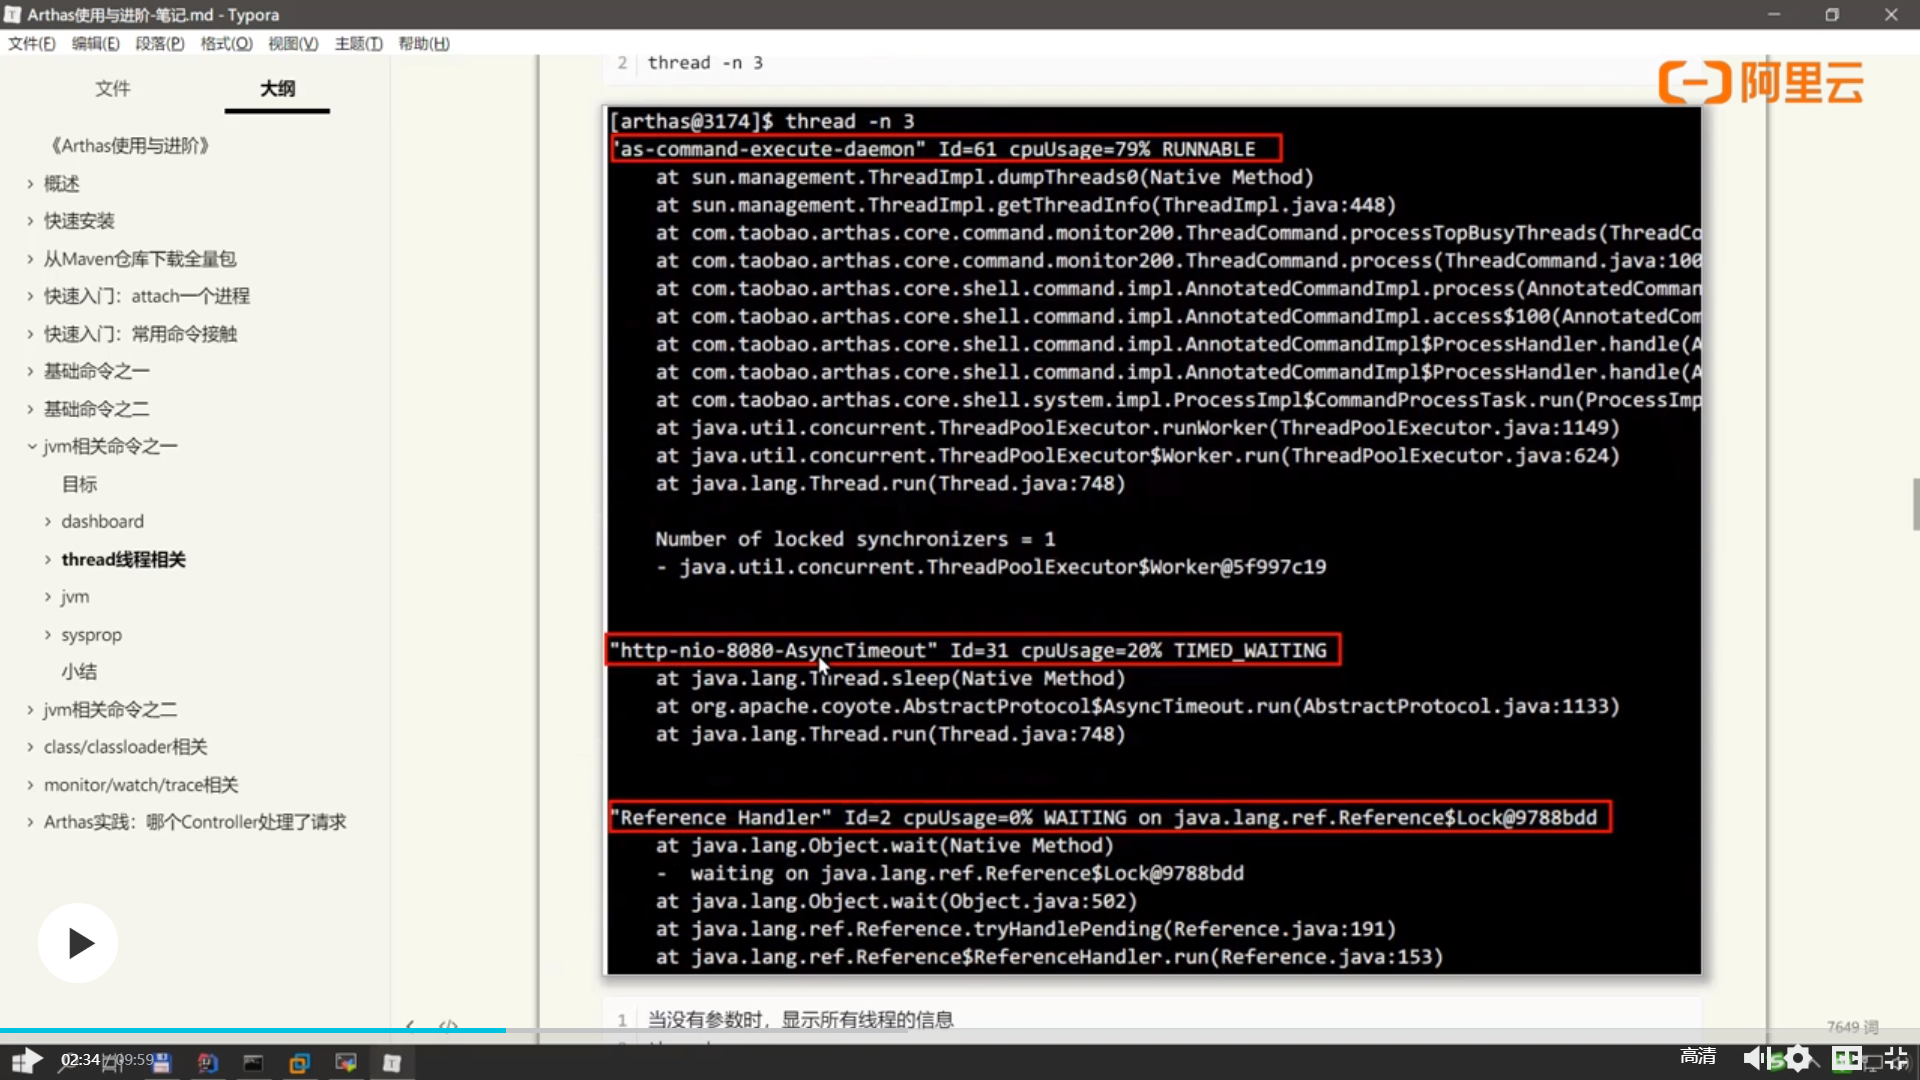Open the terminal window icon on the taskbar

tap(253, 1063)
